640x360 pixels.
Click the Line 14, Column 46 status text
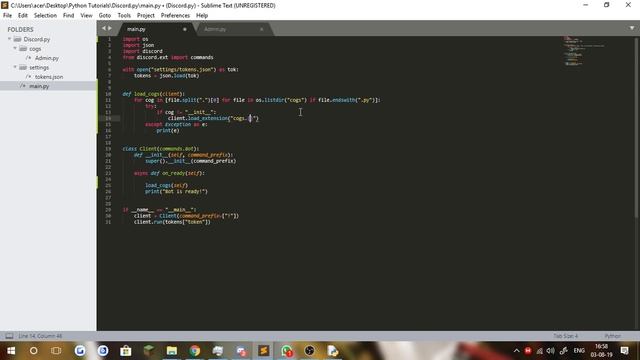tap(40, 336)
